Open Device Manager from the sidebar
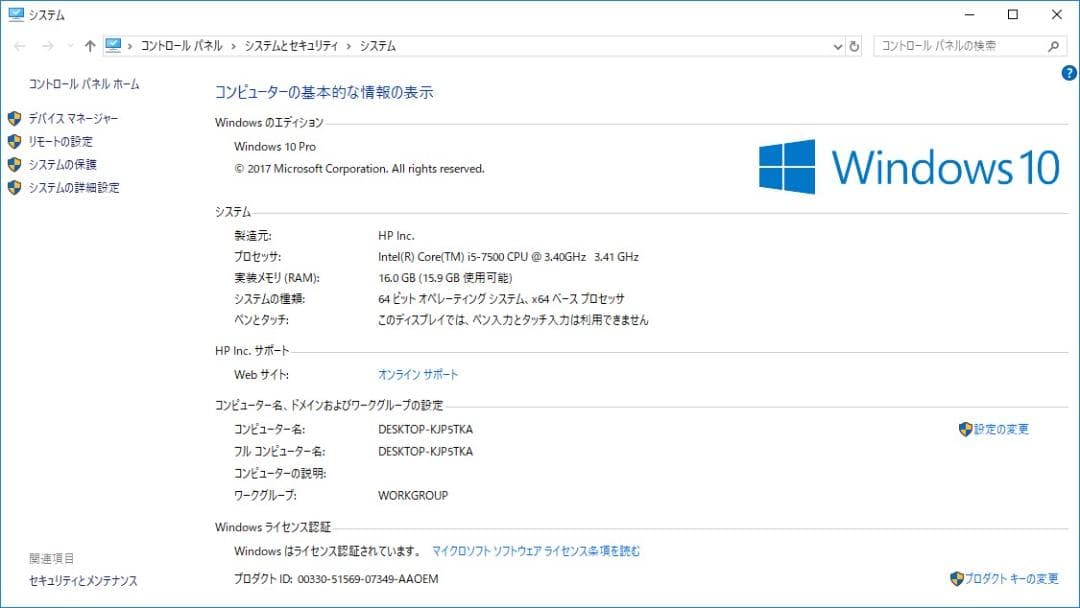The height and width of the screenshot is (608, 1080). [x=71, y=117]
